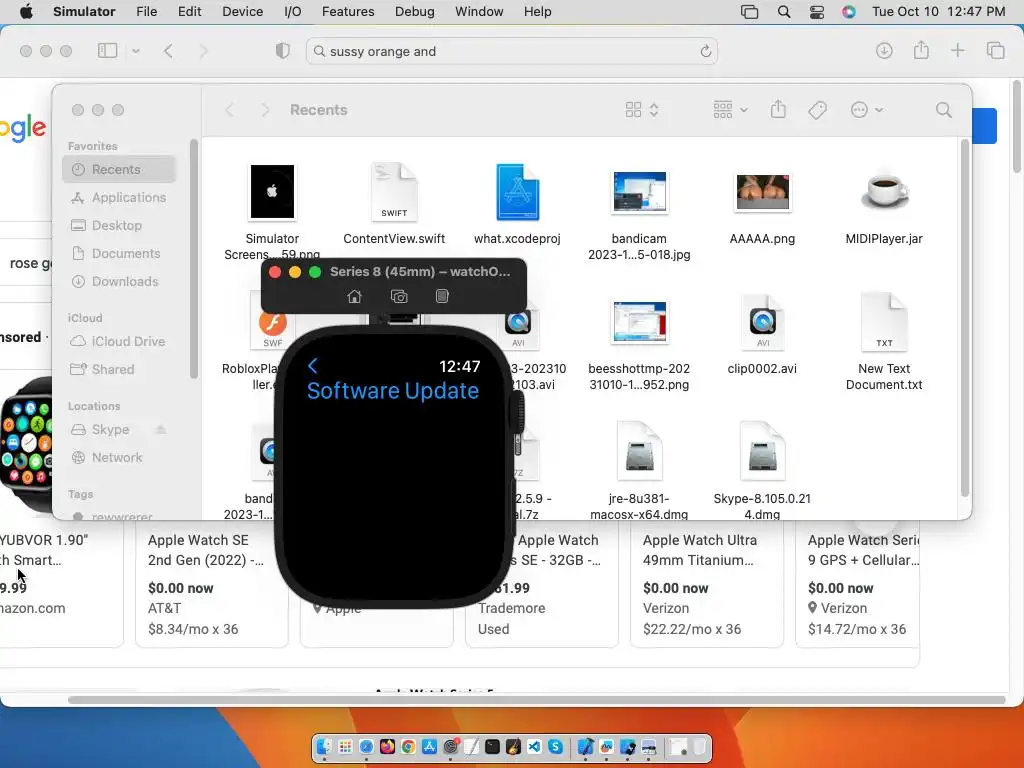
Task: Open Google Chrome from the Dock
Action: coord(408,746)
